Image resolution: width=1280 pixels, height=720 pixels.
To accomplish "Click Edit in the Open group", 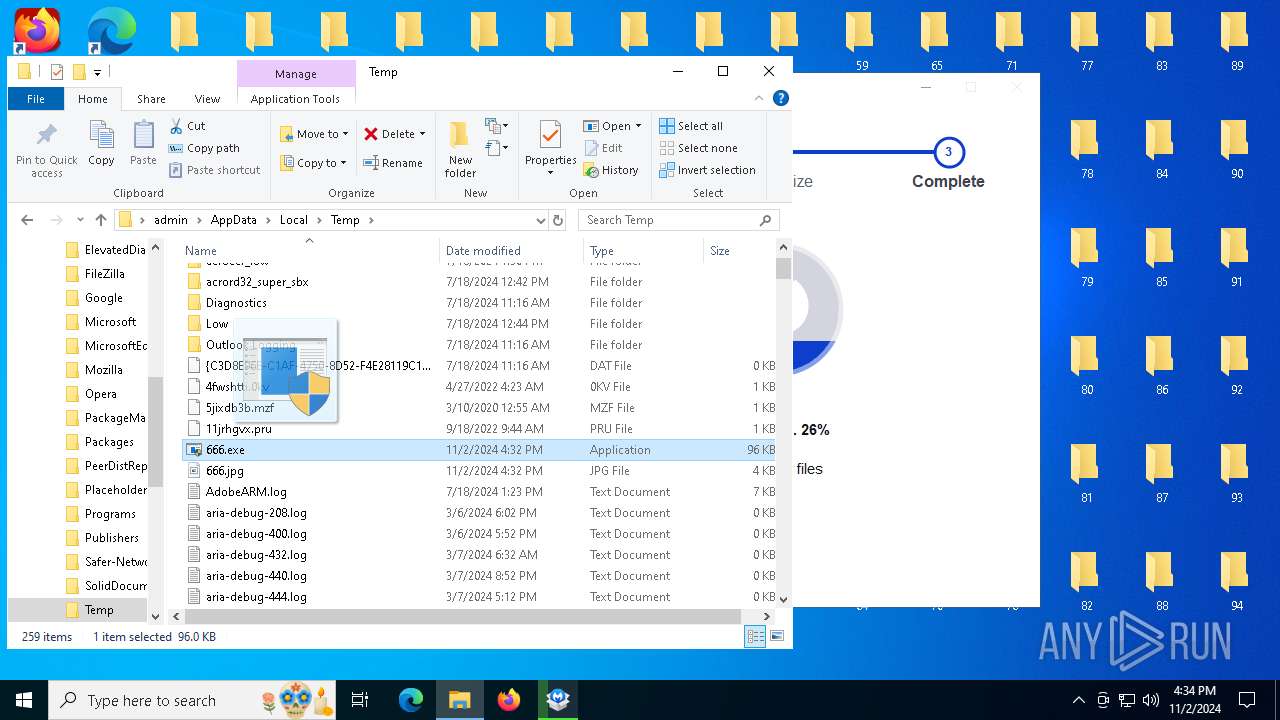I will pos(603,148).
